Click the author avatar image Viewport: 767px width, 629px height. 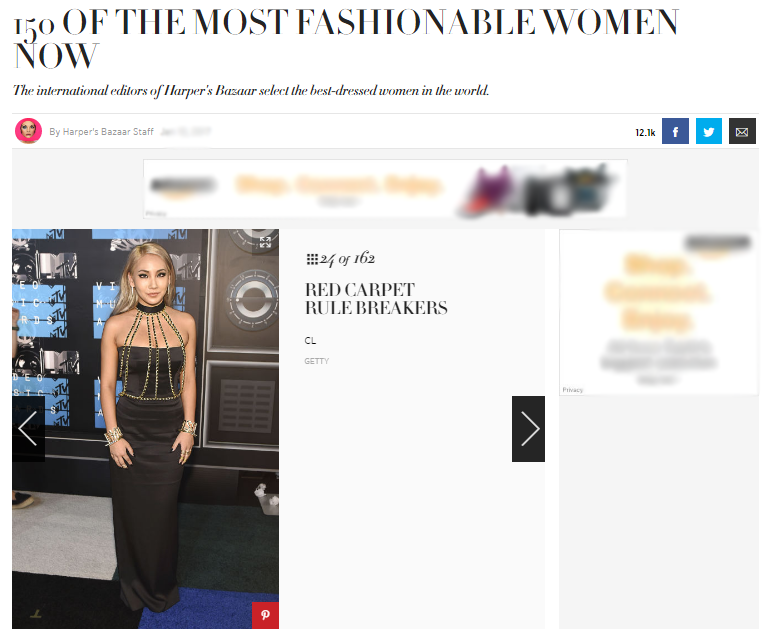coord(28,131)
